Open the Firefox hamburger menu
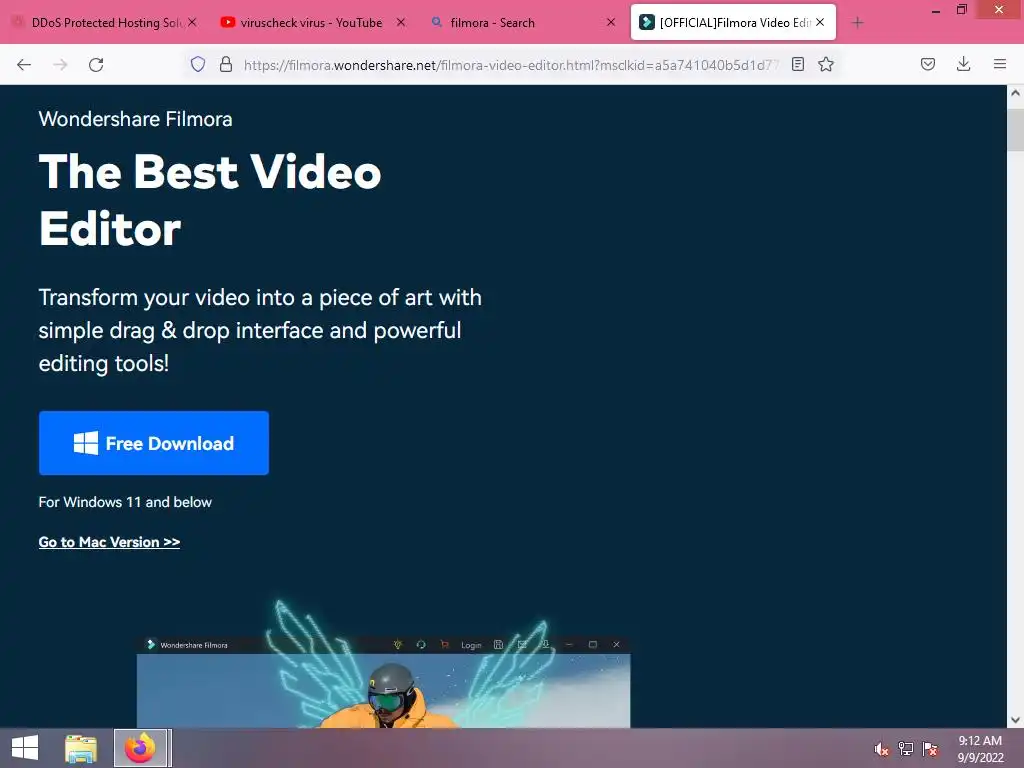Viewport: 1024px width, 768px height. (x=999, y=64)
